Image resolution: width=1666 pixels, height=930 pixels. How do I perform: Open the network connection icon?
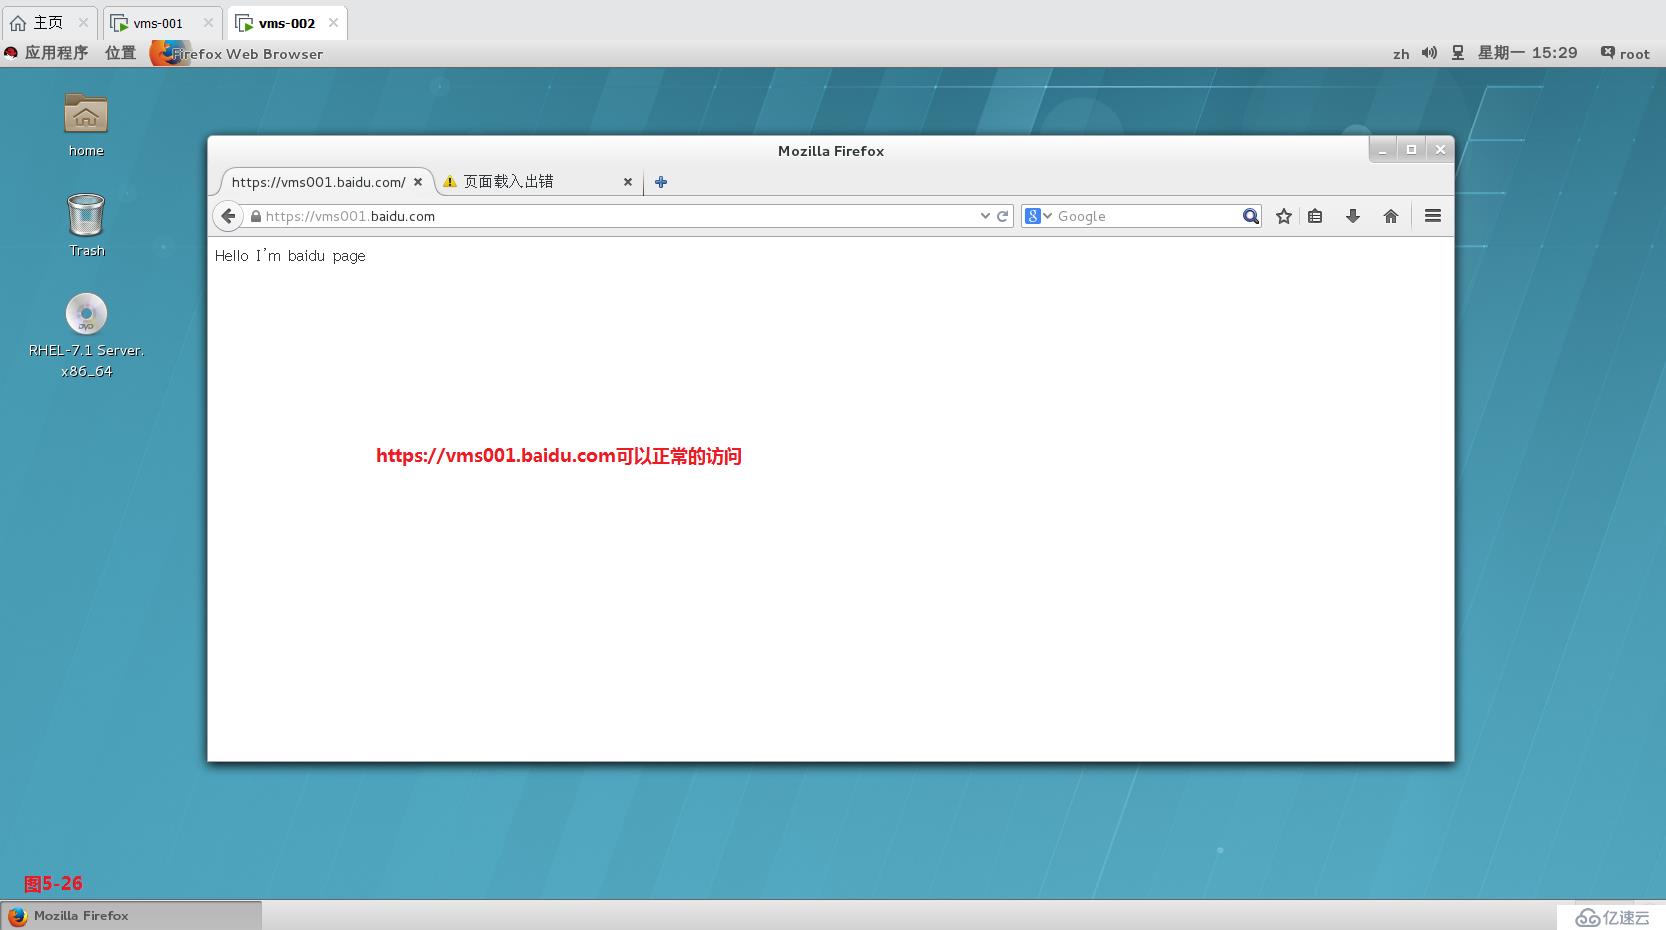pos(1458,53)
